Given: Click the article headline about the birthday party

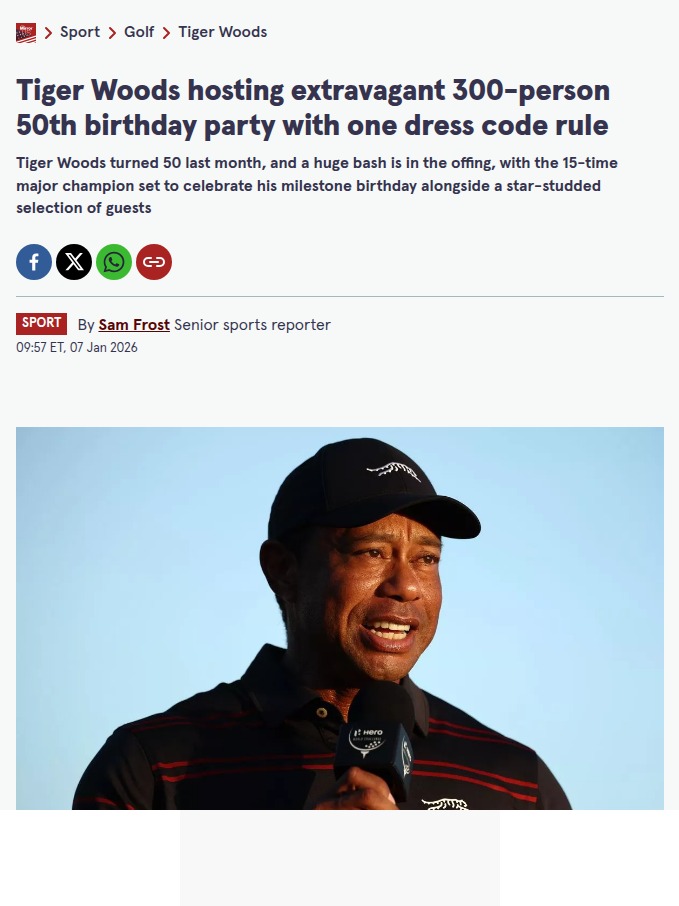Looking at the screenshot, I should point(313,108).
